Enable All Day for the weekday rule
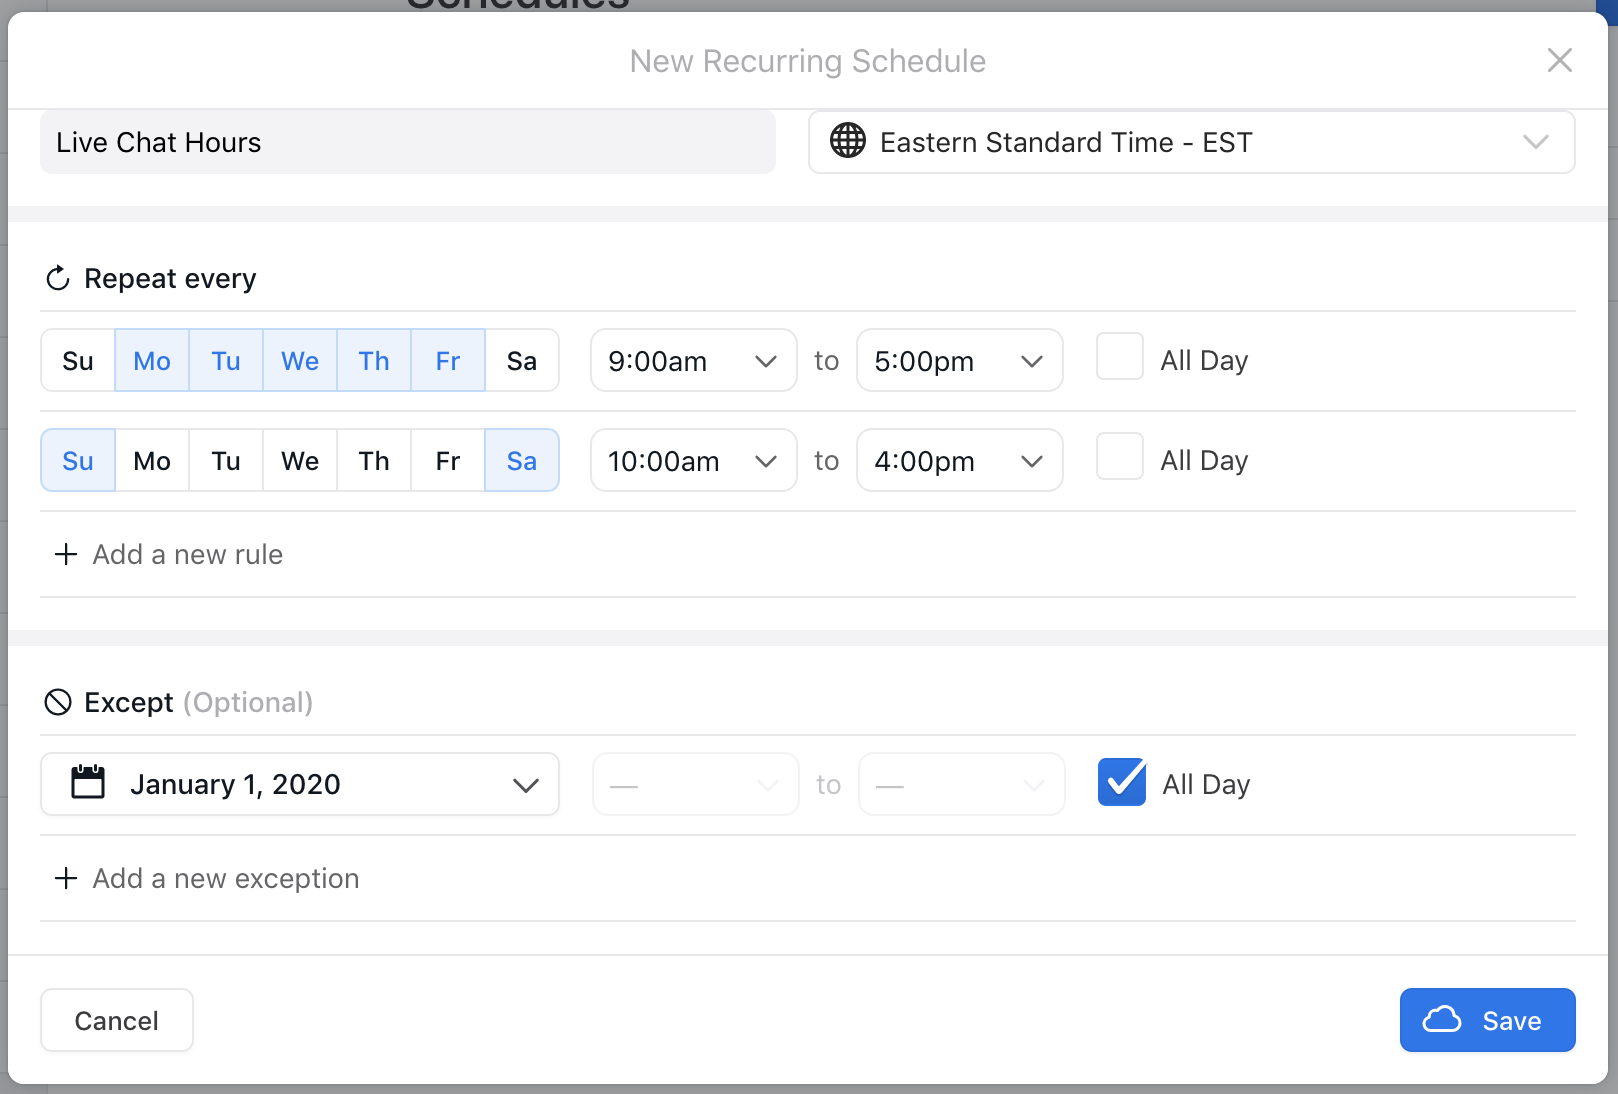 [x=1120, y=357]
